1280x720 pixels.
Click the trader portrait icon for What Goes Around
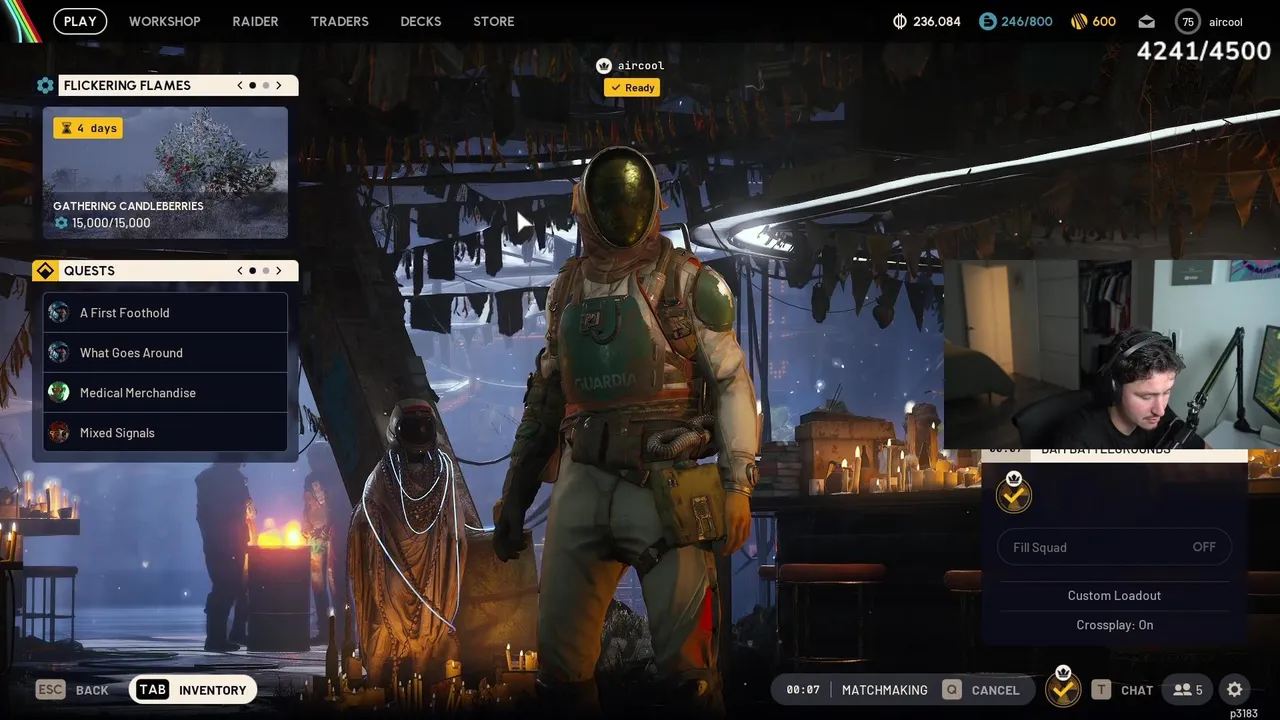59,353
